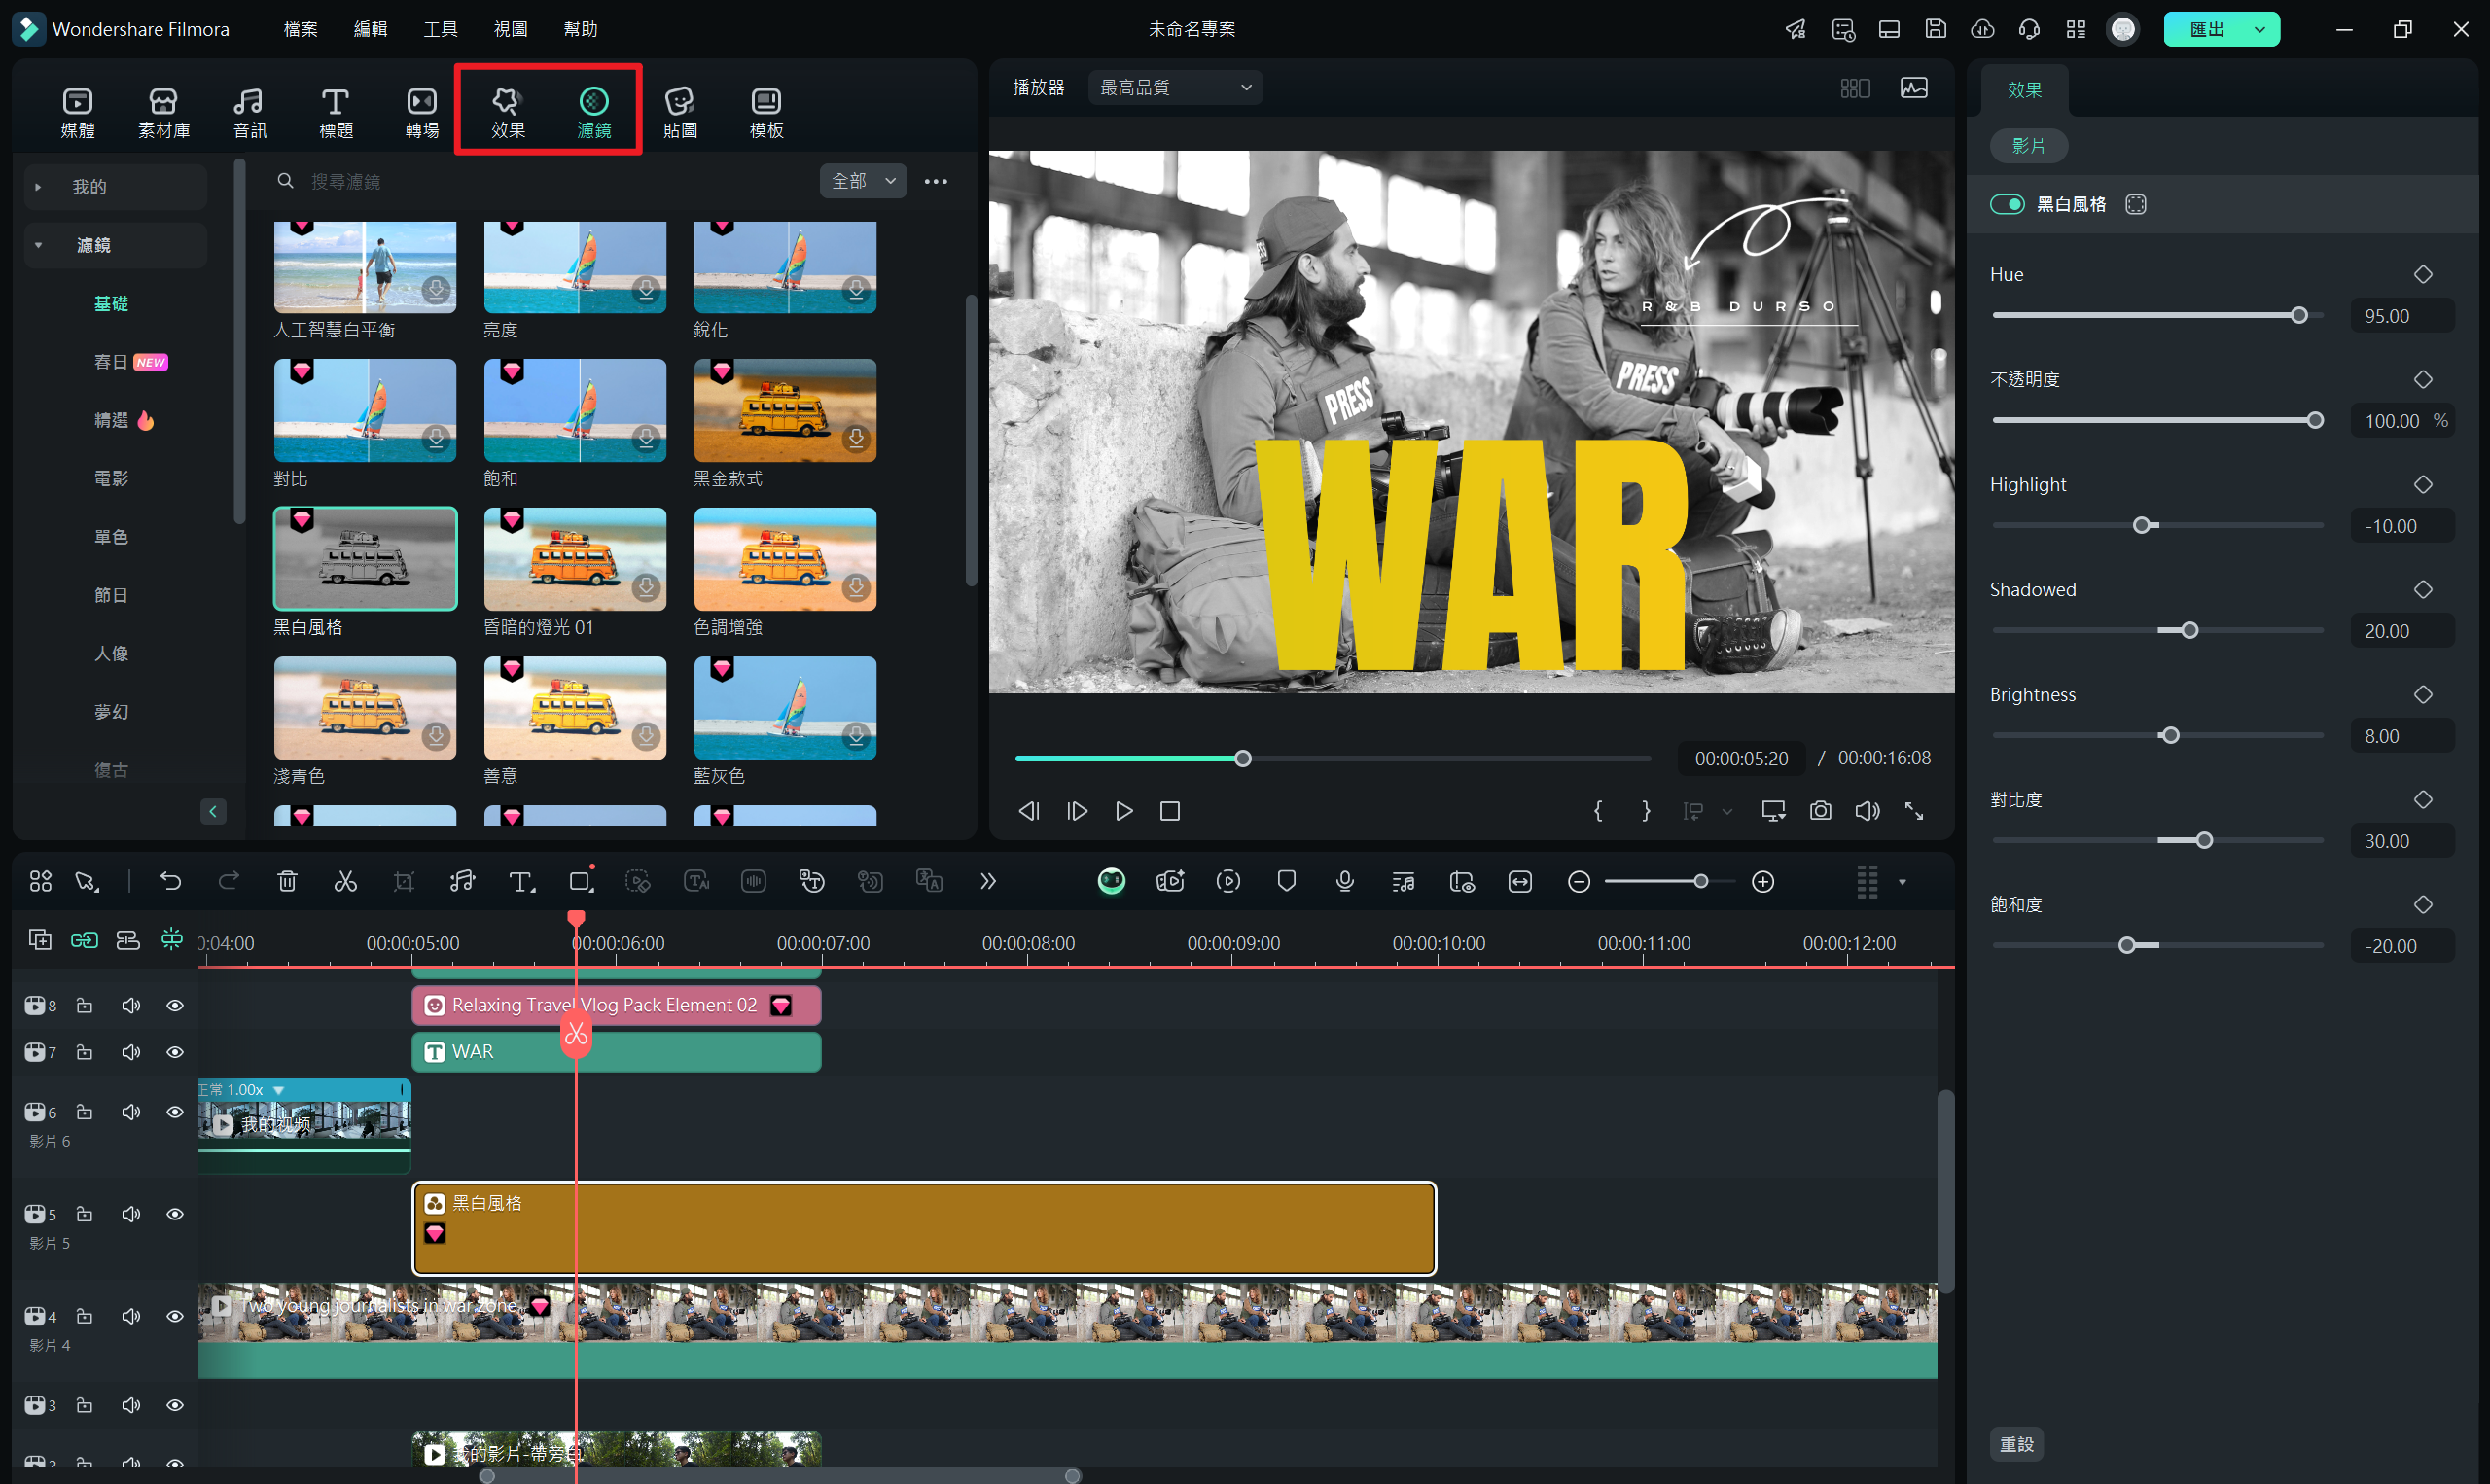Click the undo icon in timeline toolbar
This screenshot has height=1484, width=2490.
170,881
